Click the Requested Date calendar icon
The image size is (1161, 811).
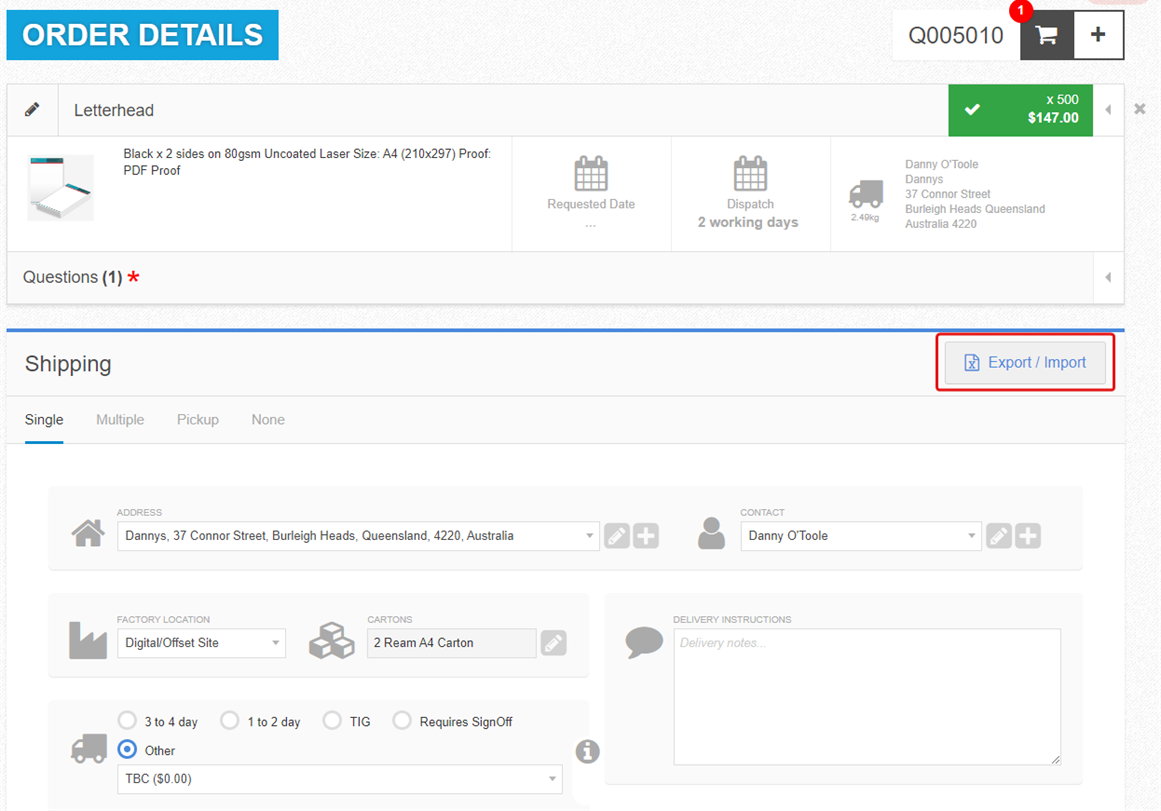click(x=591, y=173)
